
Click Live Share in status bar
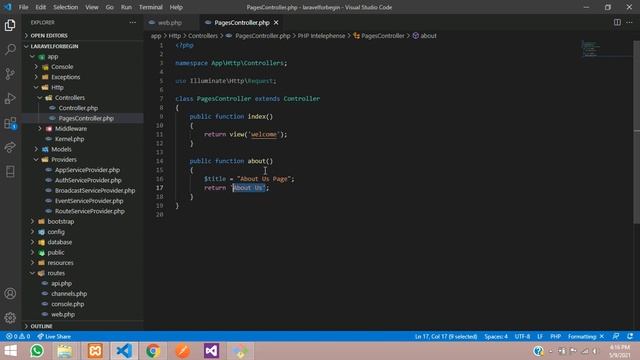[x=54, y=336]
